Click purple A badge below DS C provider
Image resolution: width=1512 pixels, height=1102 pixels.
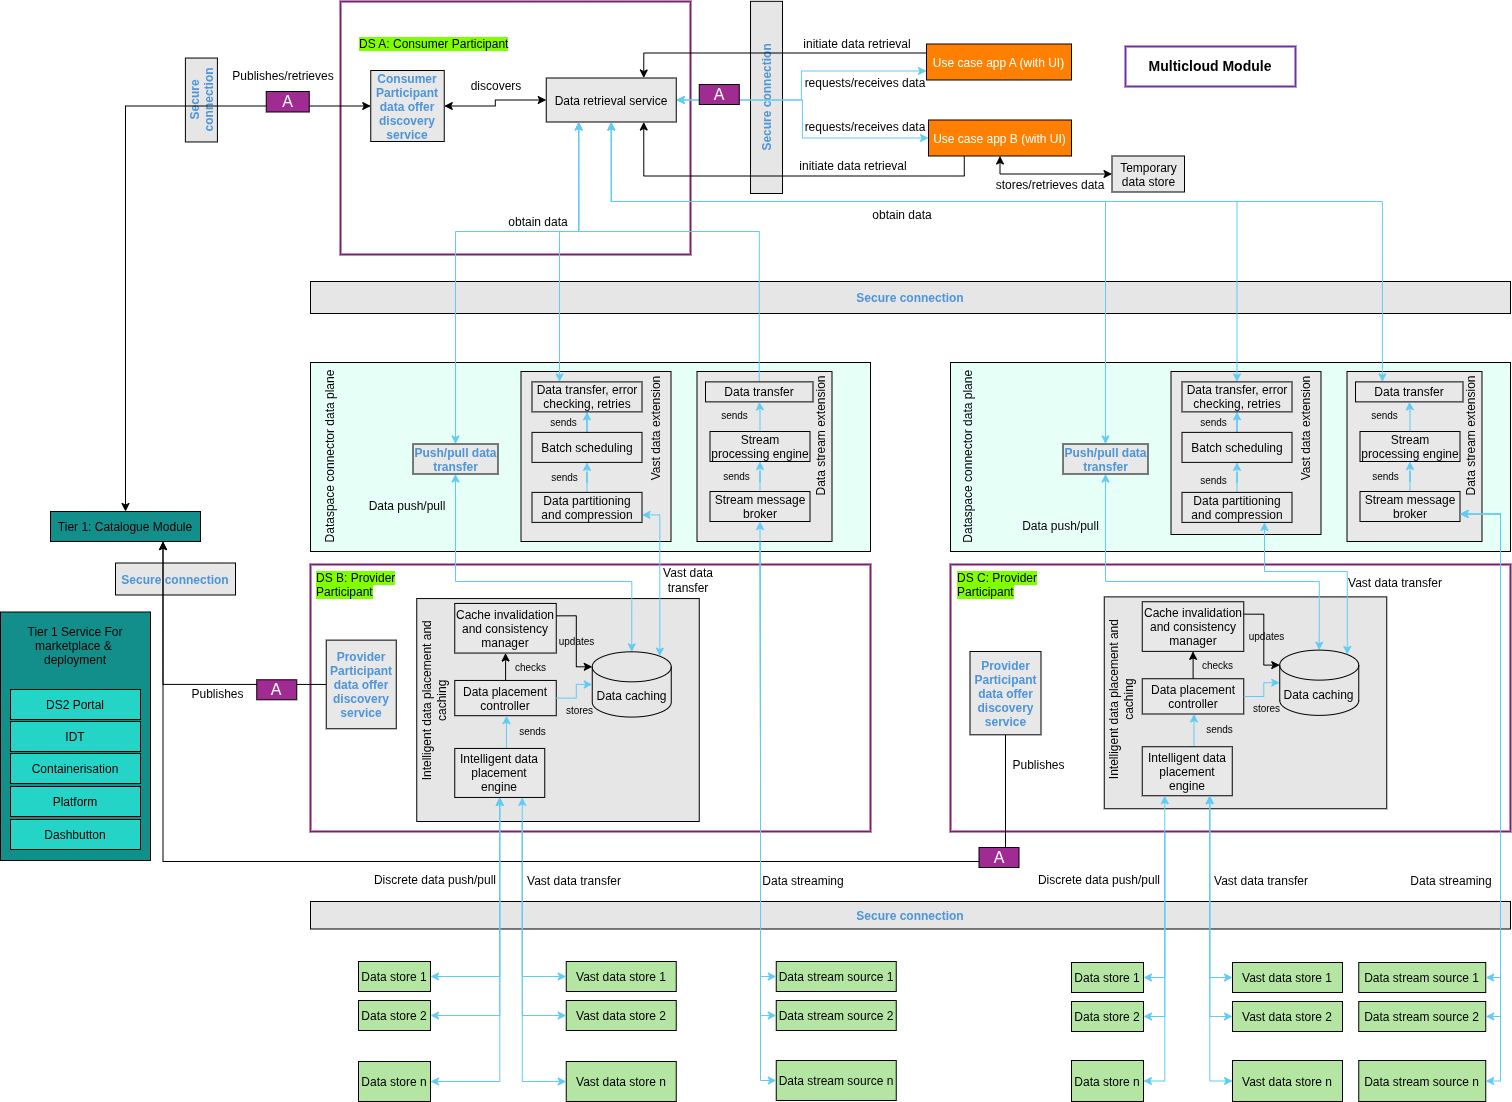(998, 857)
